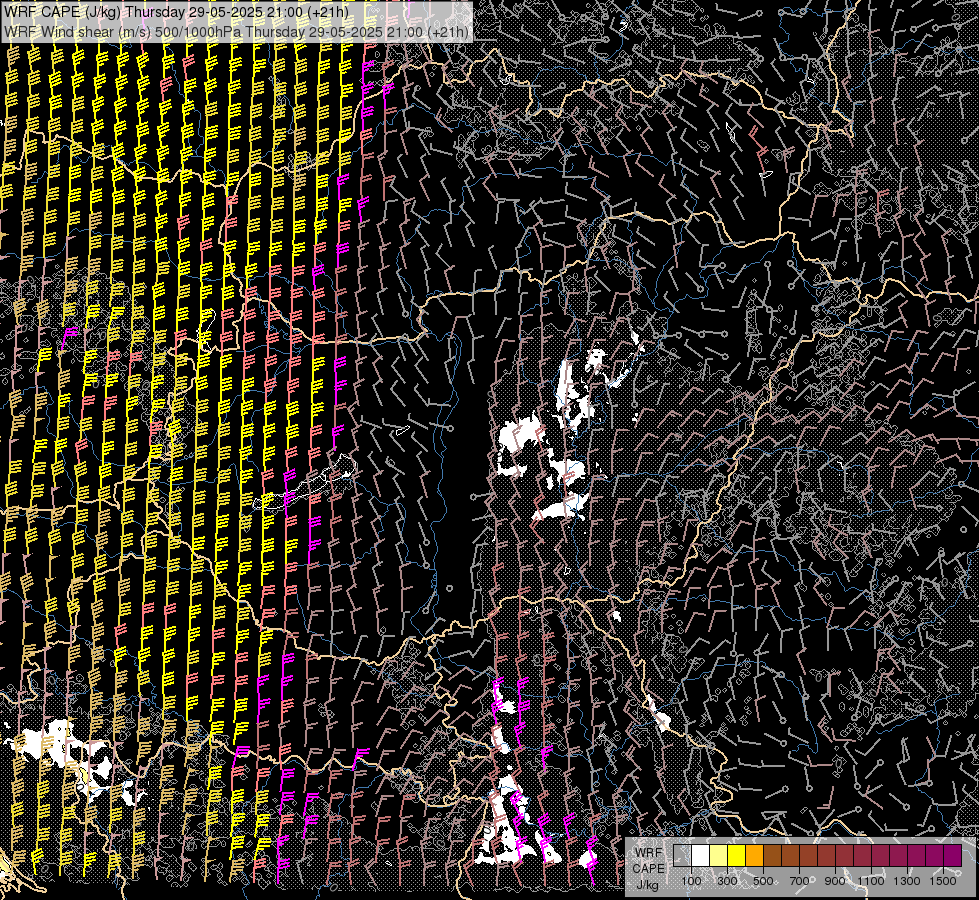Viewport: 979px width, 900px height.
Task: Click the 500 legend tick label
Action: (x=763, y=881)
